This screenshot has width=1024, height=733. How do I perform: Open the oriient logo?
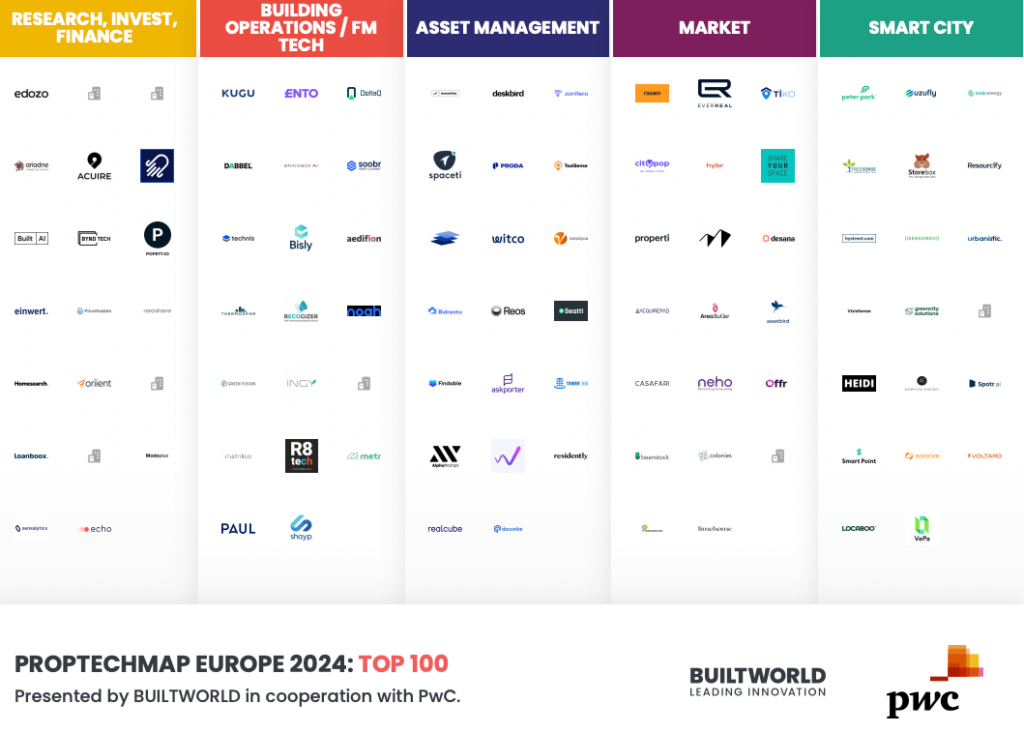[94, 383]
